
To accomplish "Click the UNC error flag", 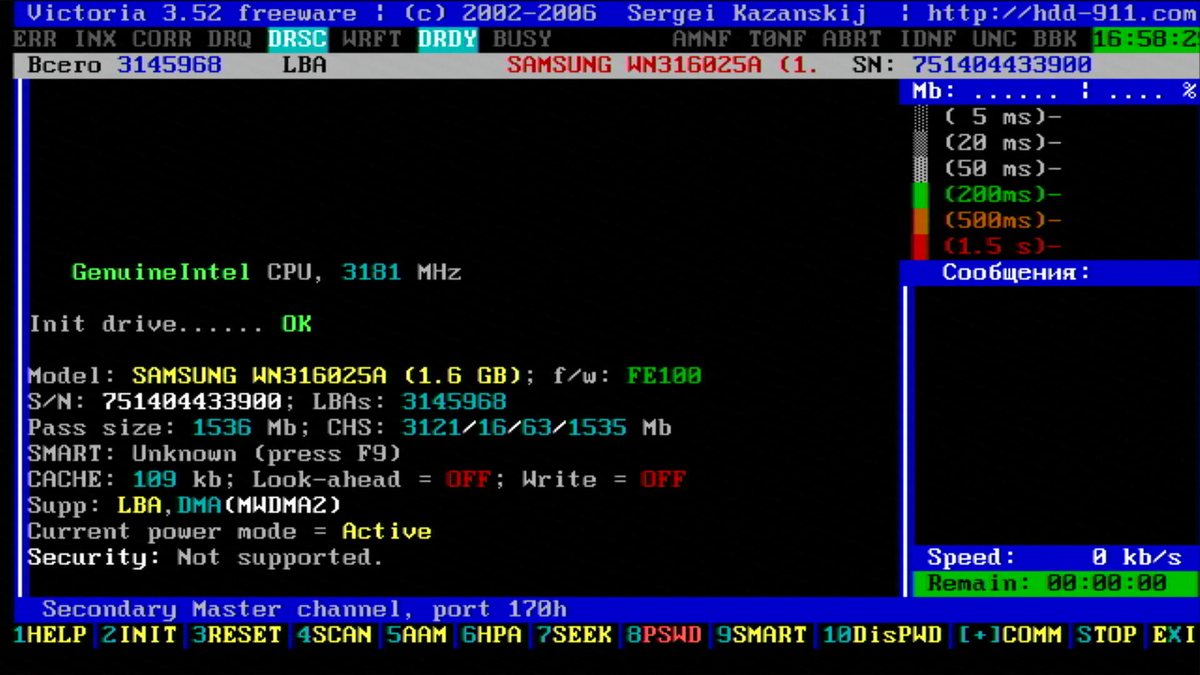I will [996, 40].
